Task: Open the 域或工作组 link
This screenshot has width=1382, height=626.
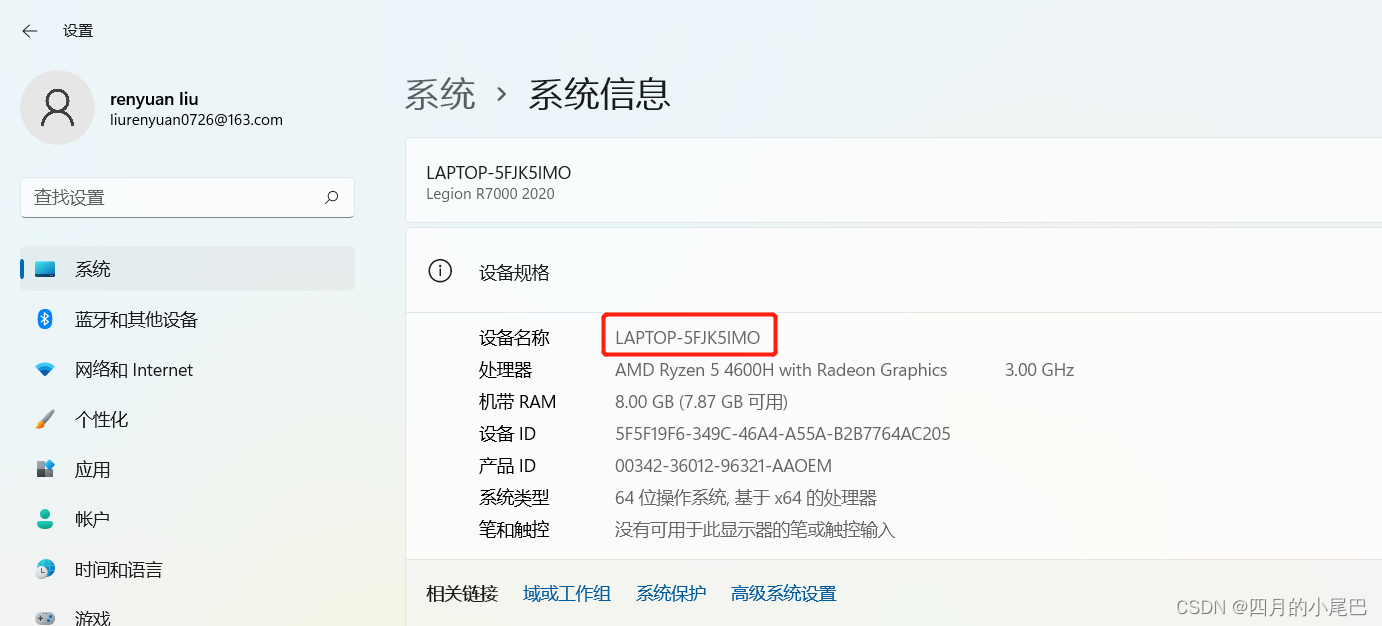Action: click(567, 592)
